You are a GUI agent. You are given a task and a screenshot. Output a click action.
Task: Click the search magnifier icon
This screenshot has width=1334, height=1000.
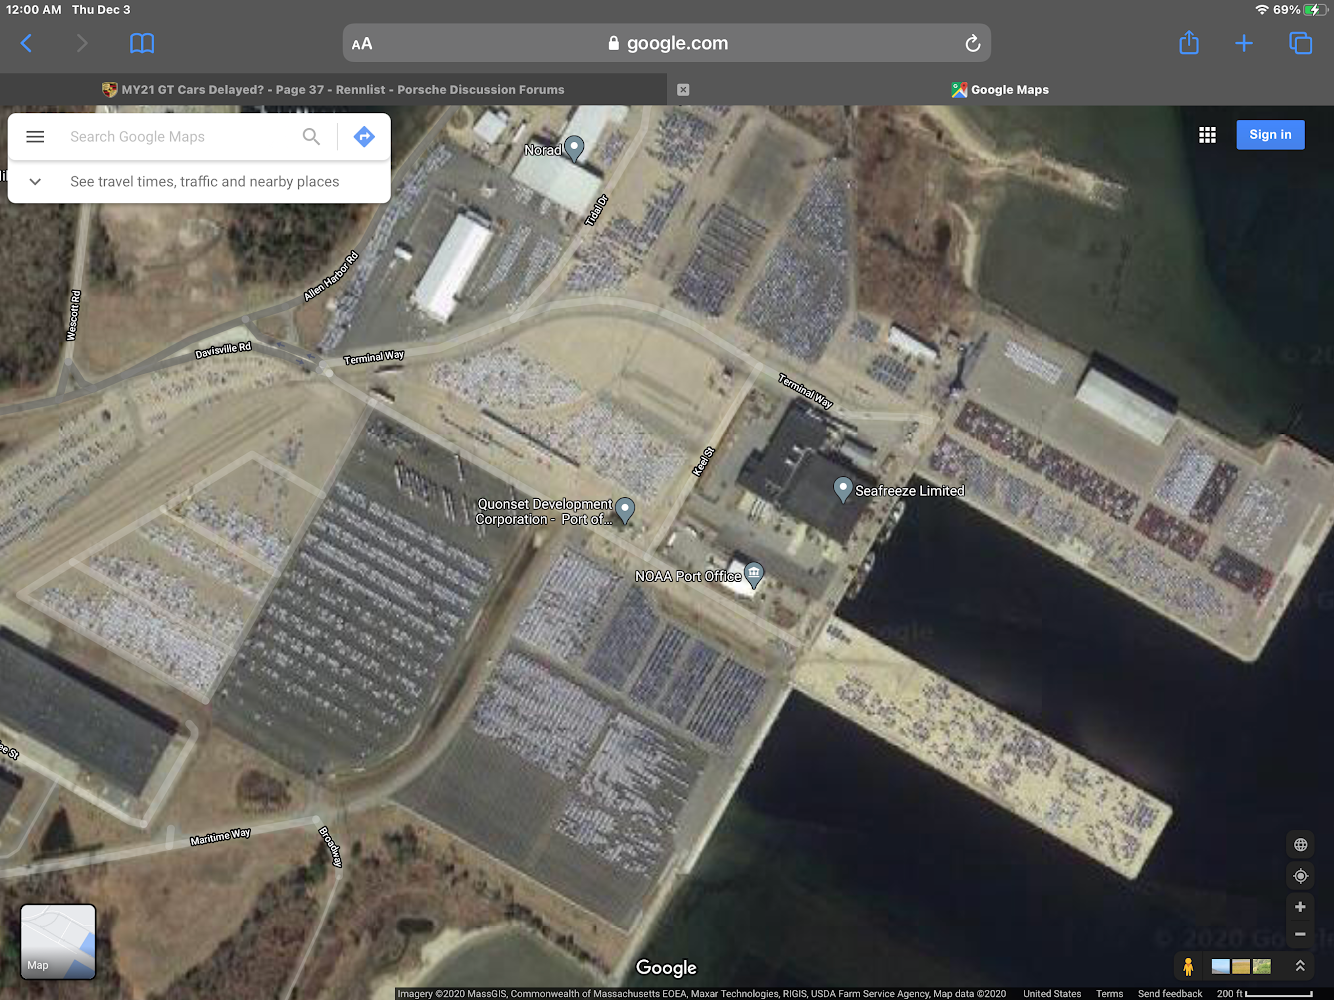tap(311, 137)
